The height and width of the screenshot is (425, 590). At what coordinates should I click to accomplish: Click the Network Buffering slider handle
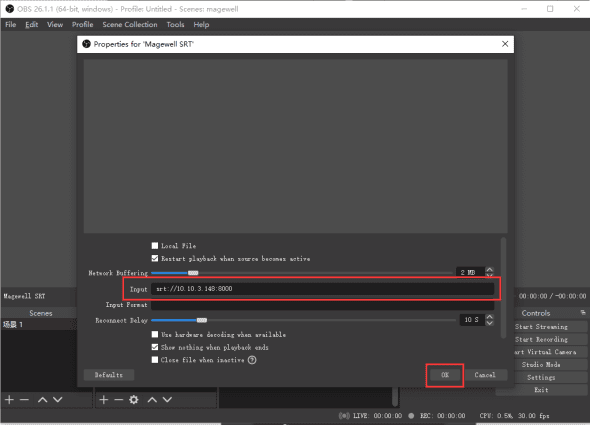193,273
